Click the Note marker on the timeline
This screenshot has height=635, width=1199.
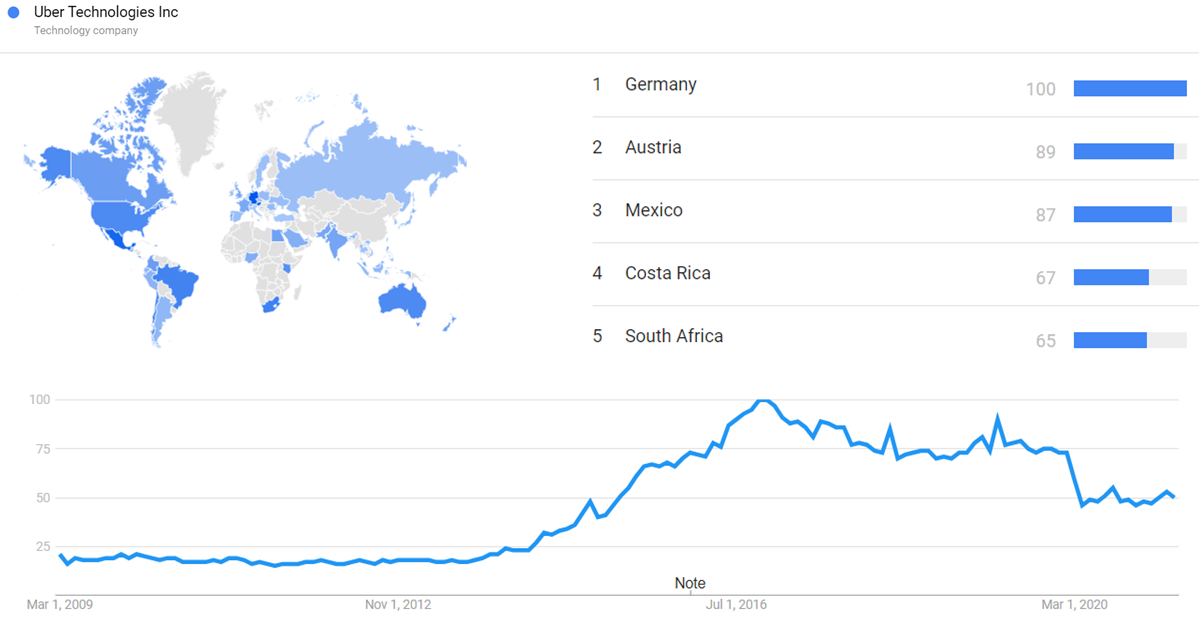[689, 583]
